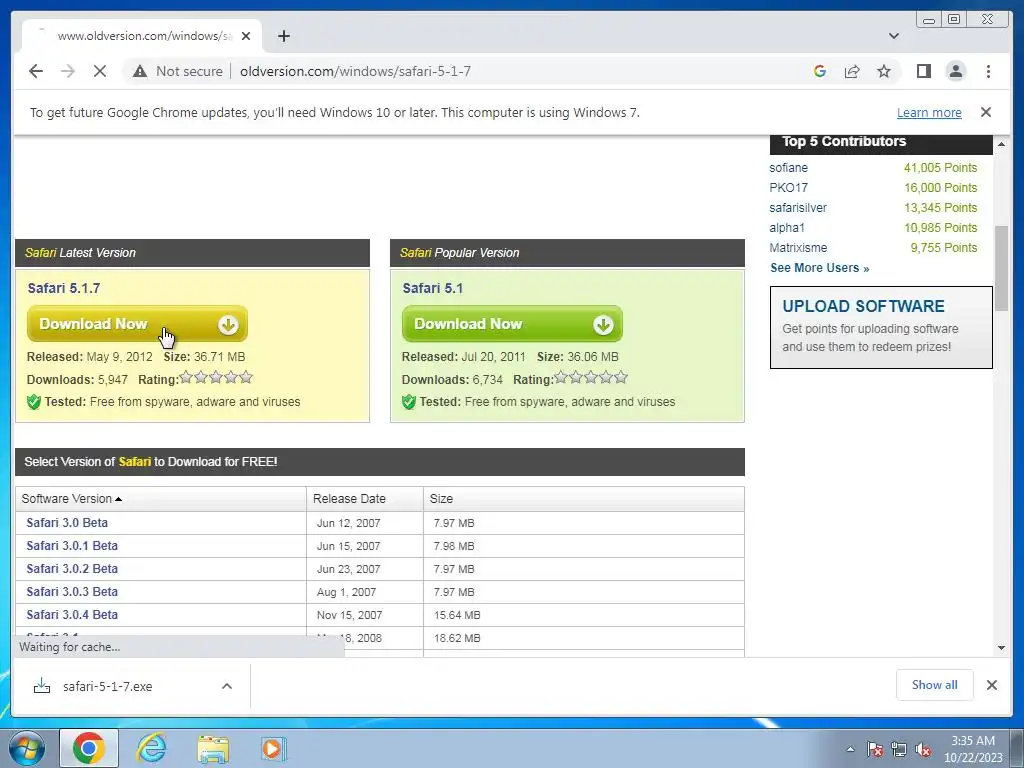
Task: Open the Windows Start menu
Action: [26, 748]
